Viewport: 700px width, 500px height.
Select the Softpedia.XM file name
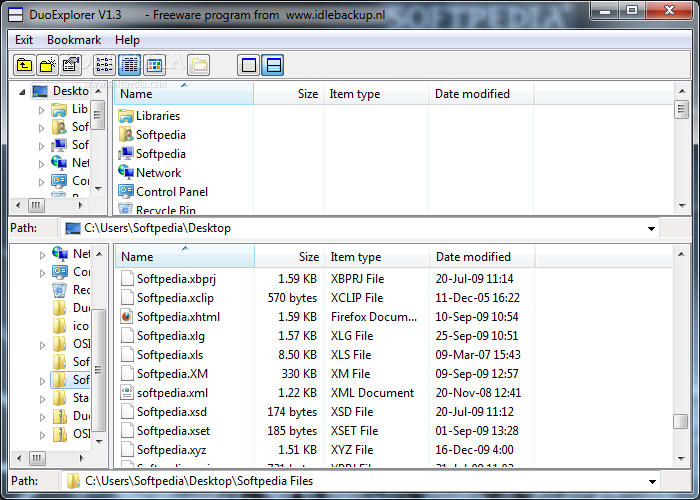click(172, 374)
